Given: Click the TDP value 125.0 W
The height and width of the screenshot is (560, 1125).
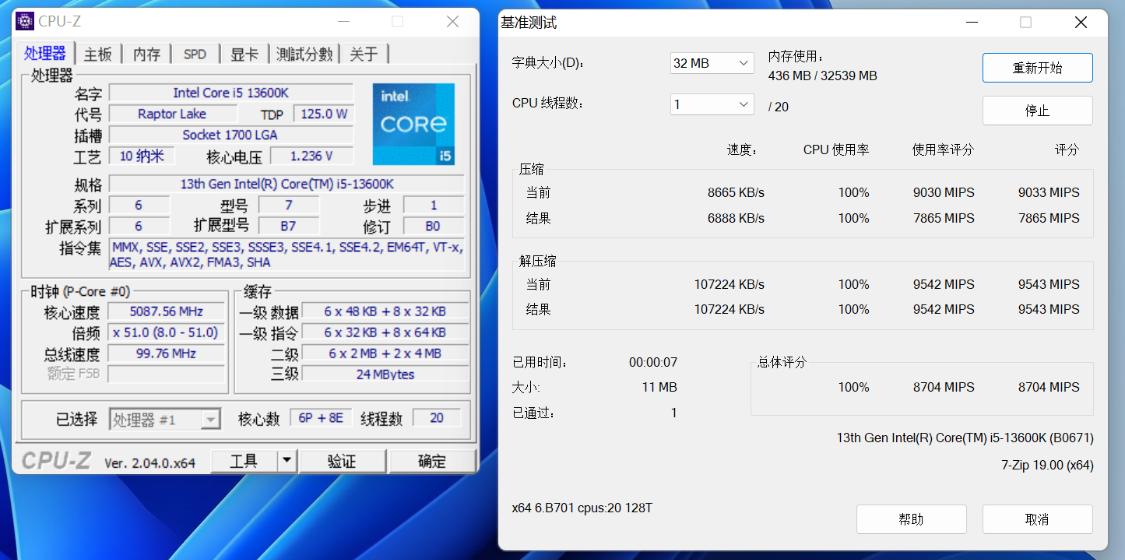Looking at the screenshot, I should (324, 114).
